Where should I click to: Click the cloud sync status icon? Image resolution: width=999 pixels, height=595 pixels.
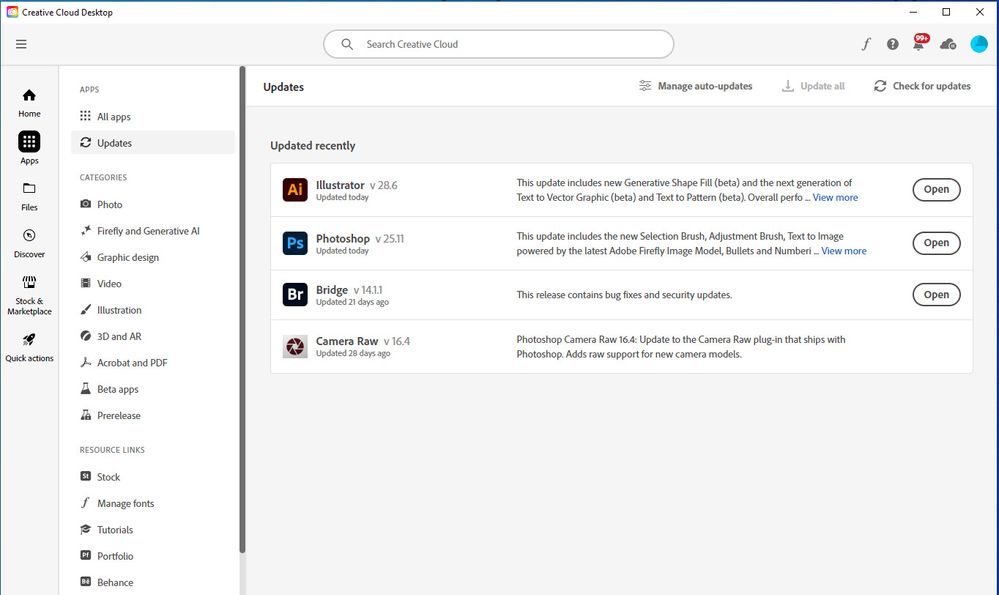point(948,44)
